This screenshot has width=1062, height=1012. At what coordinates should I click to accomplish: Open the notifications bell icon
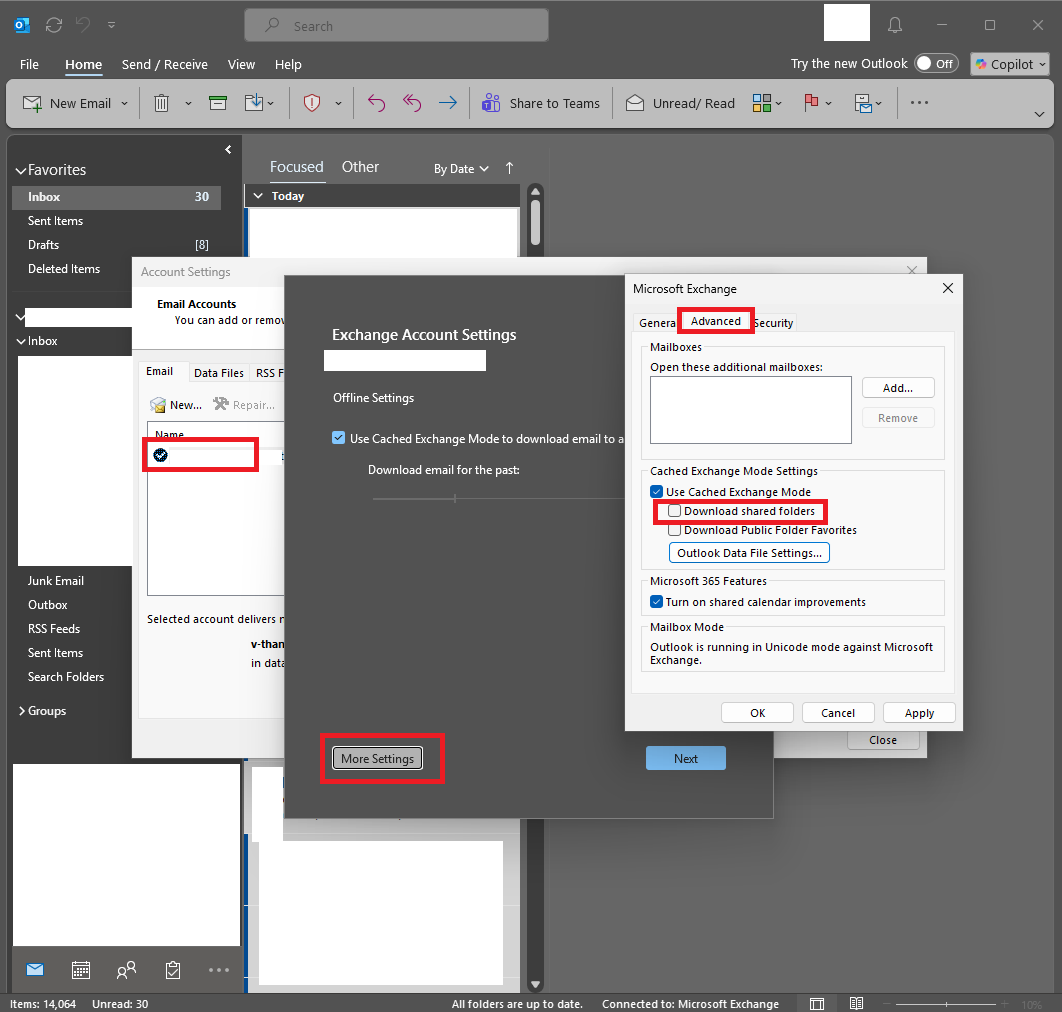895,25
